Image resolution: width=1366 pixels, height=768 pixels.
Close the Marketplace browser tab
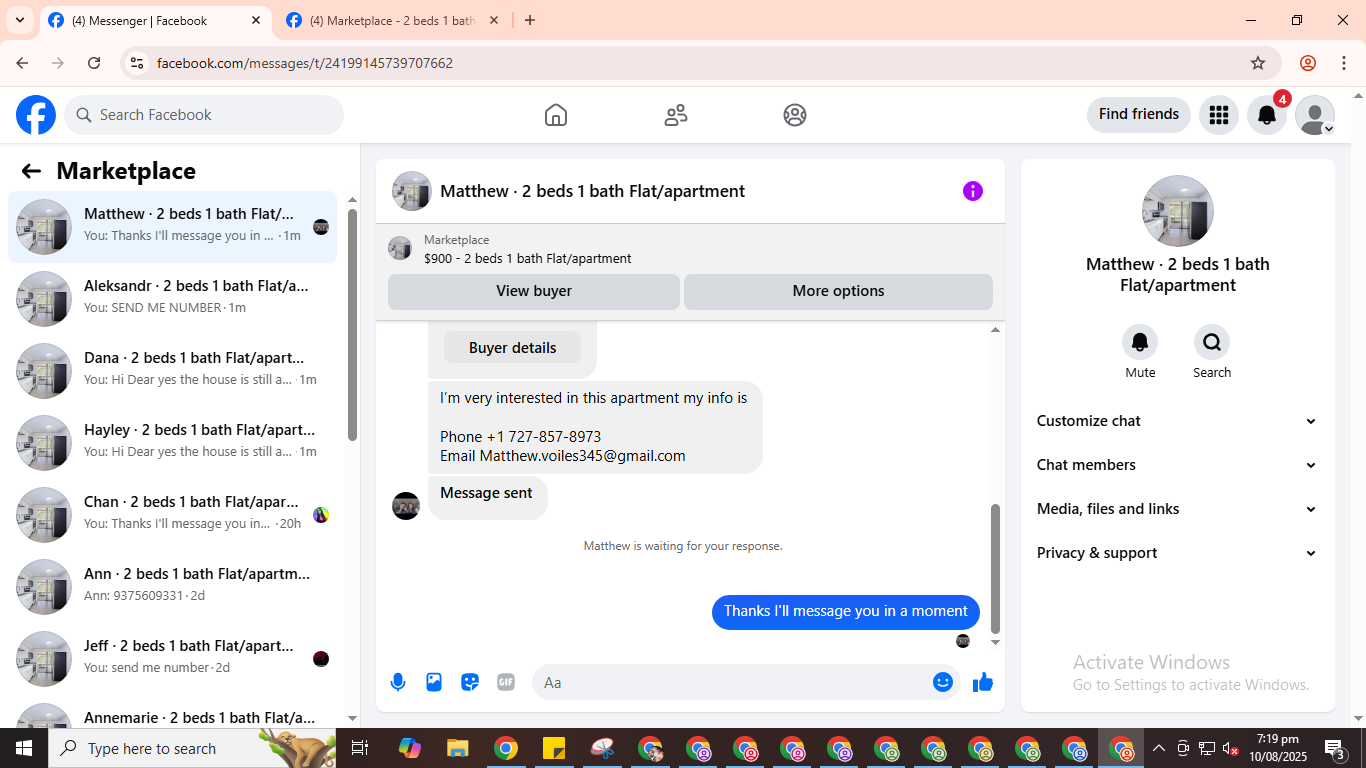tap(494, 20)
